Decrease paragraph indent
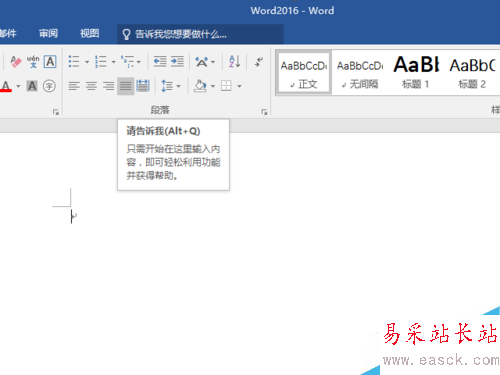This screenshot has width=500, height=375. (160, 62)
